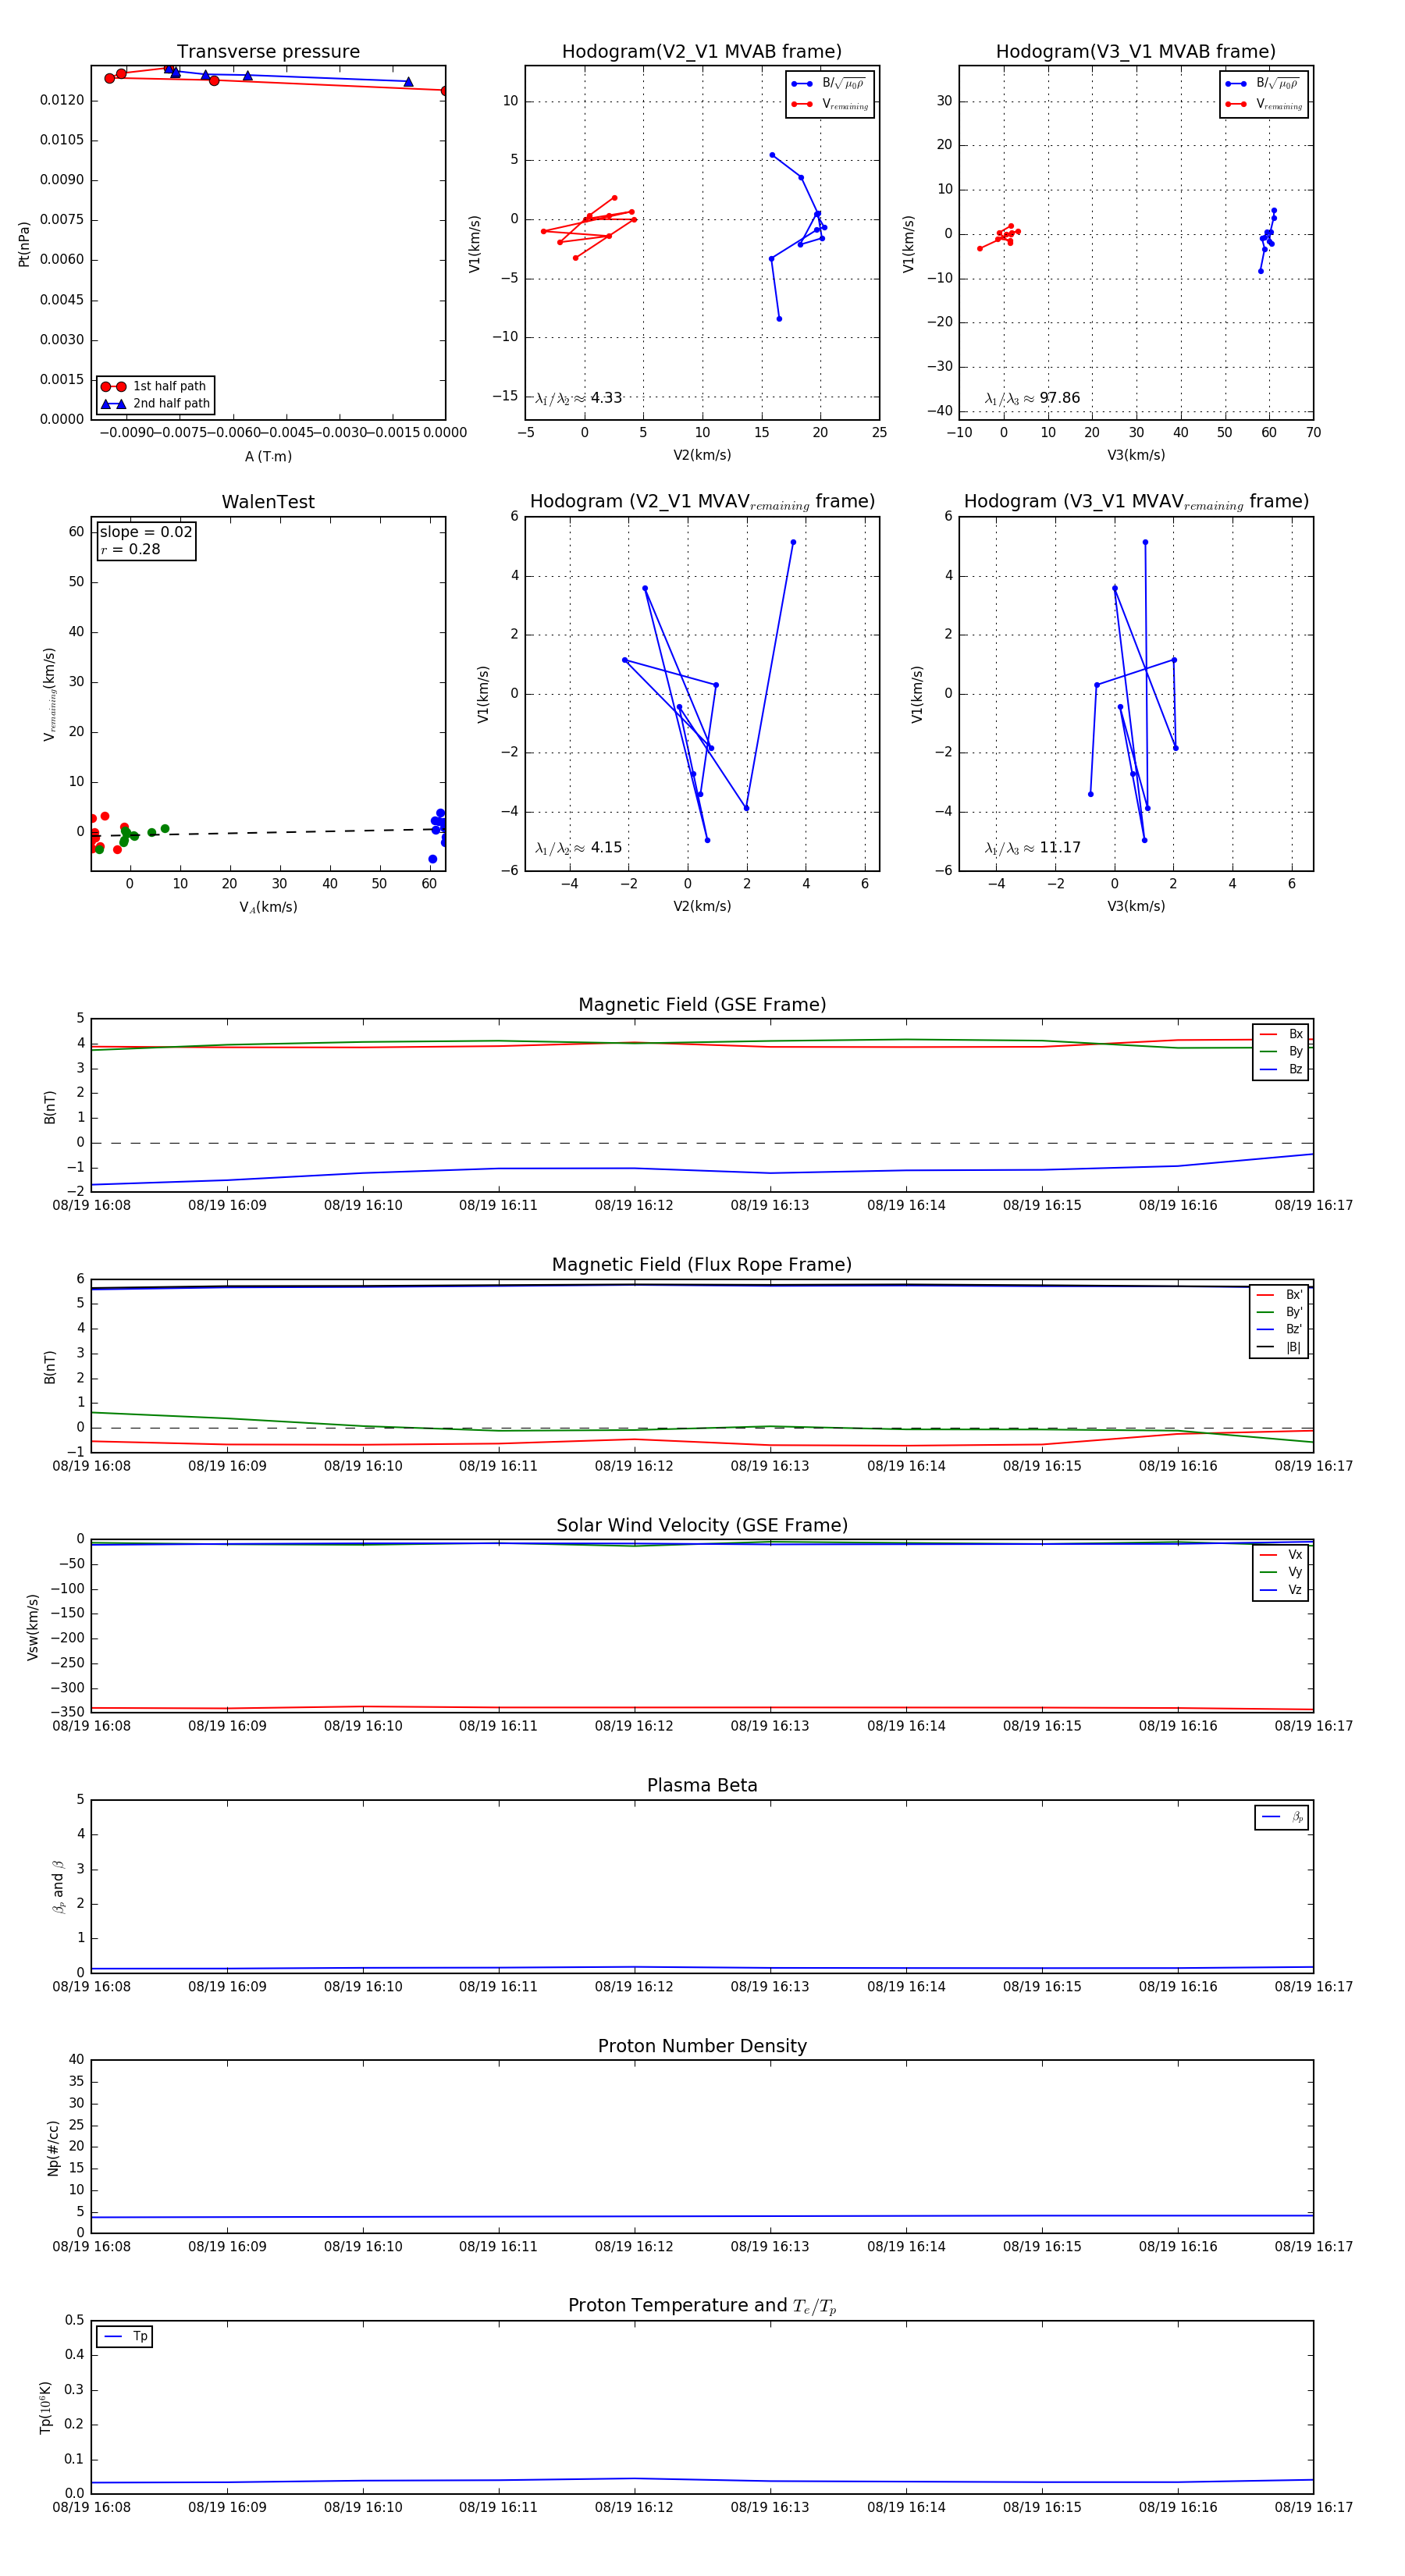Viewport: 1405px width, 2576px height.
Task: Click the "Bz" legend entry in GSE field plot
Action: pos(1281,1069)
